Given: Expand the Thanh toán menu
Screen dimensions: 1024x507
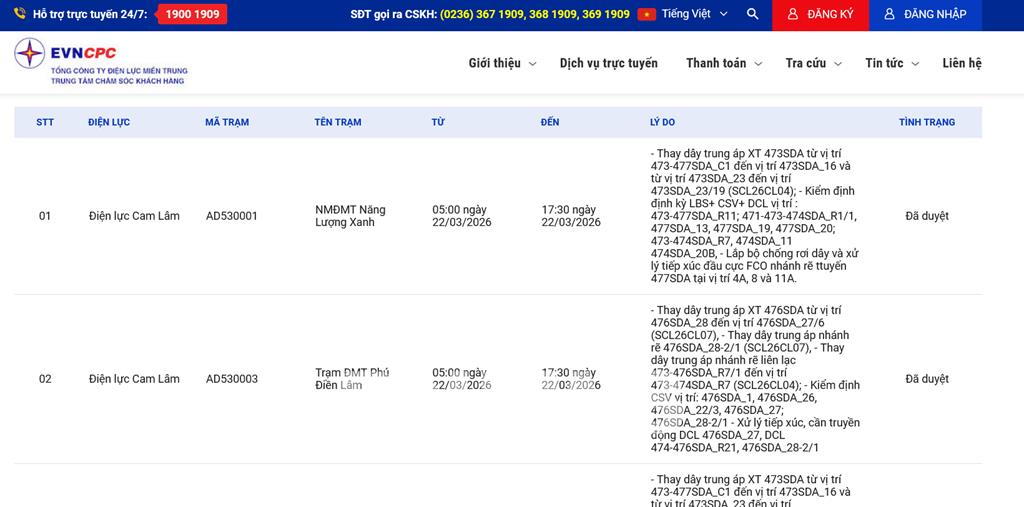Looking at the screenshot, I should pyautogui.click(x=724, y=63).
